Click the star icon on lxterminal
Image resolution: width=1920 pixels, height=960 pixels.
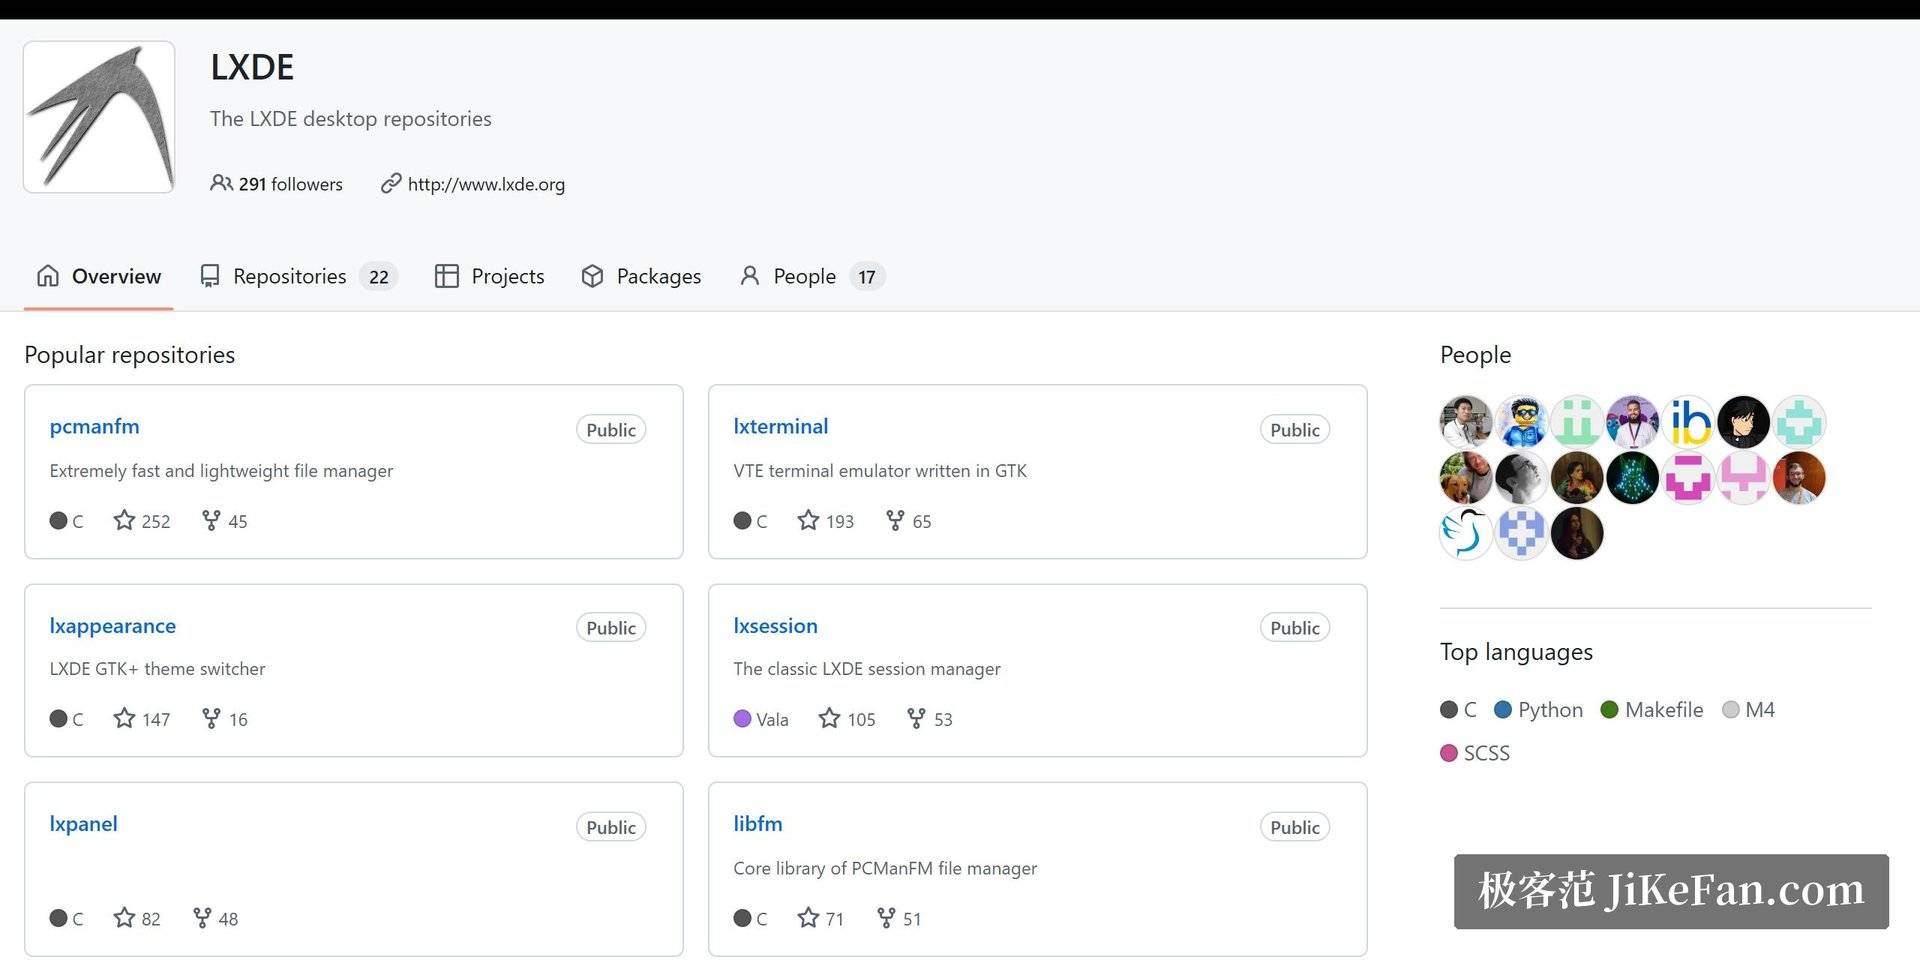(808, 520)
